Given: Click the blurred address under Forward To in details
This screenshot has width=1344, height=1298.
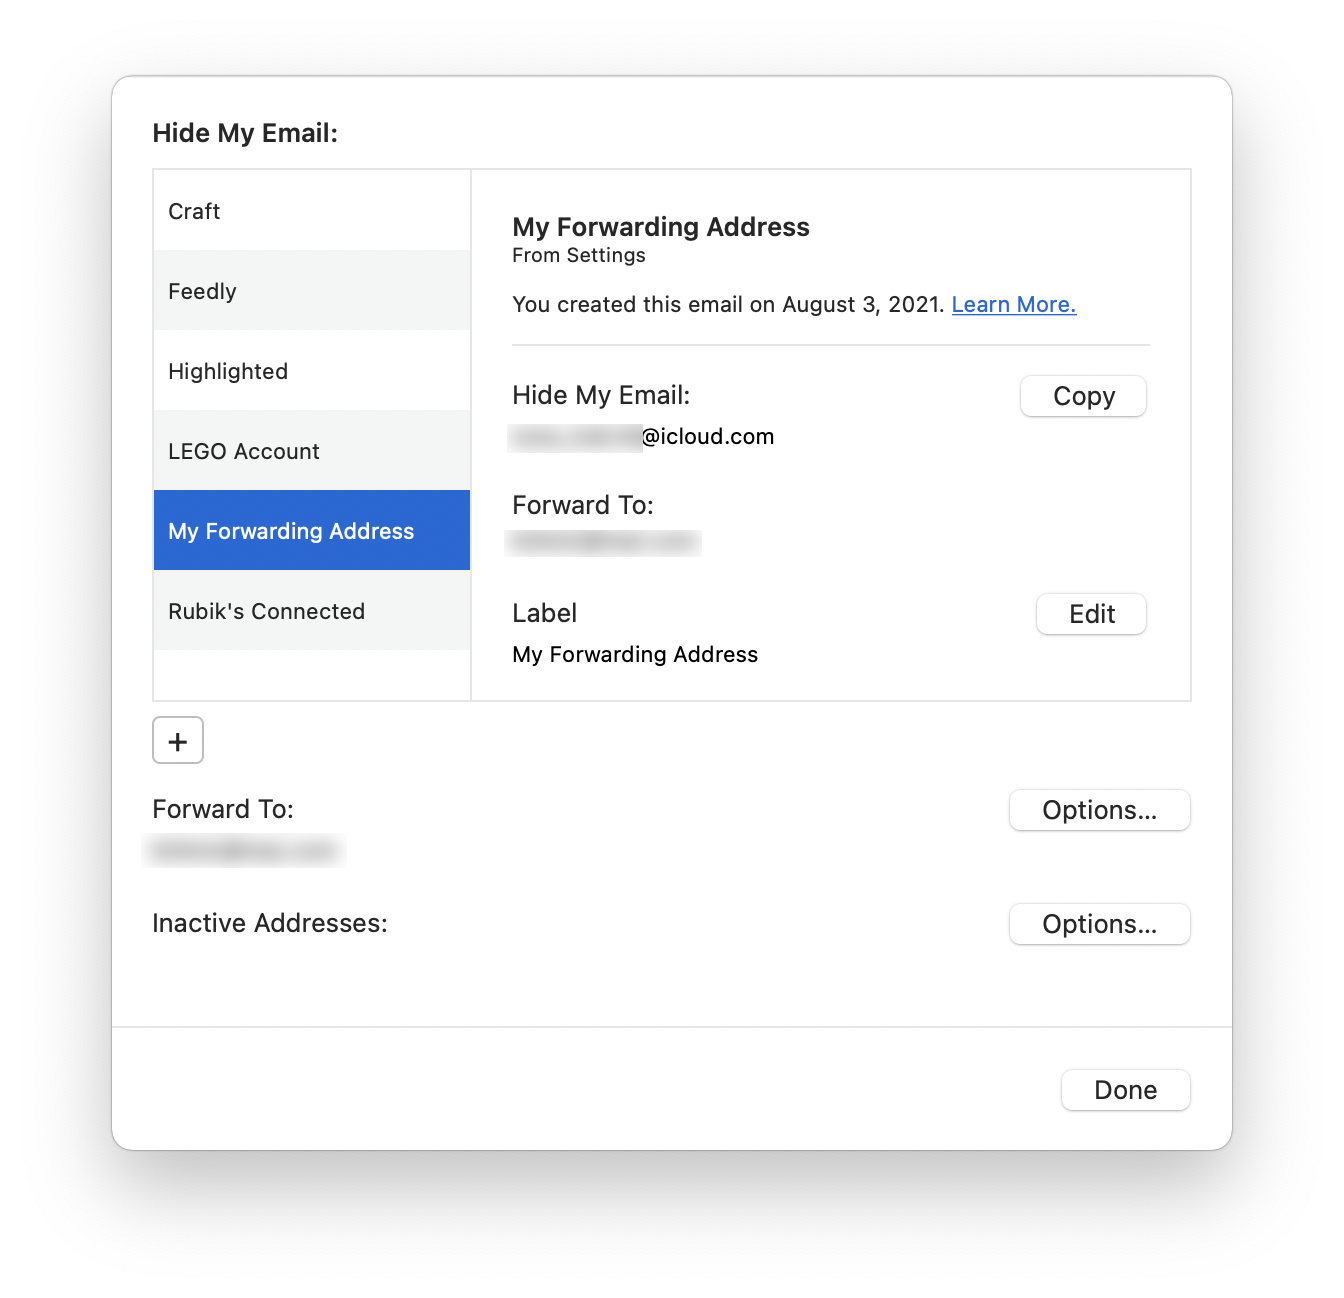Looking at the screenshot, I should point(605,542).
